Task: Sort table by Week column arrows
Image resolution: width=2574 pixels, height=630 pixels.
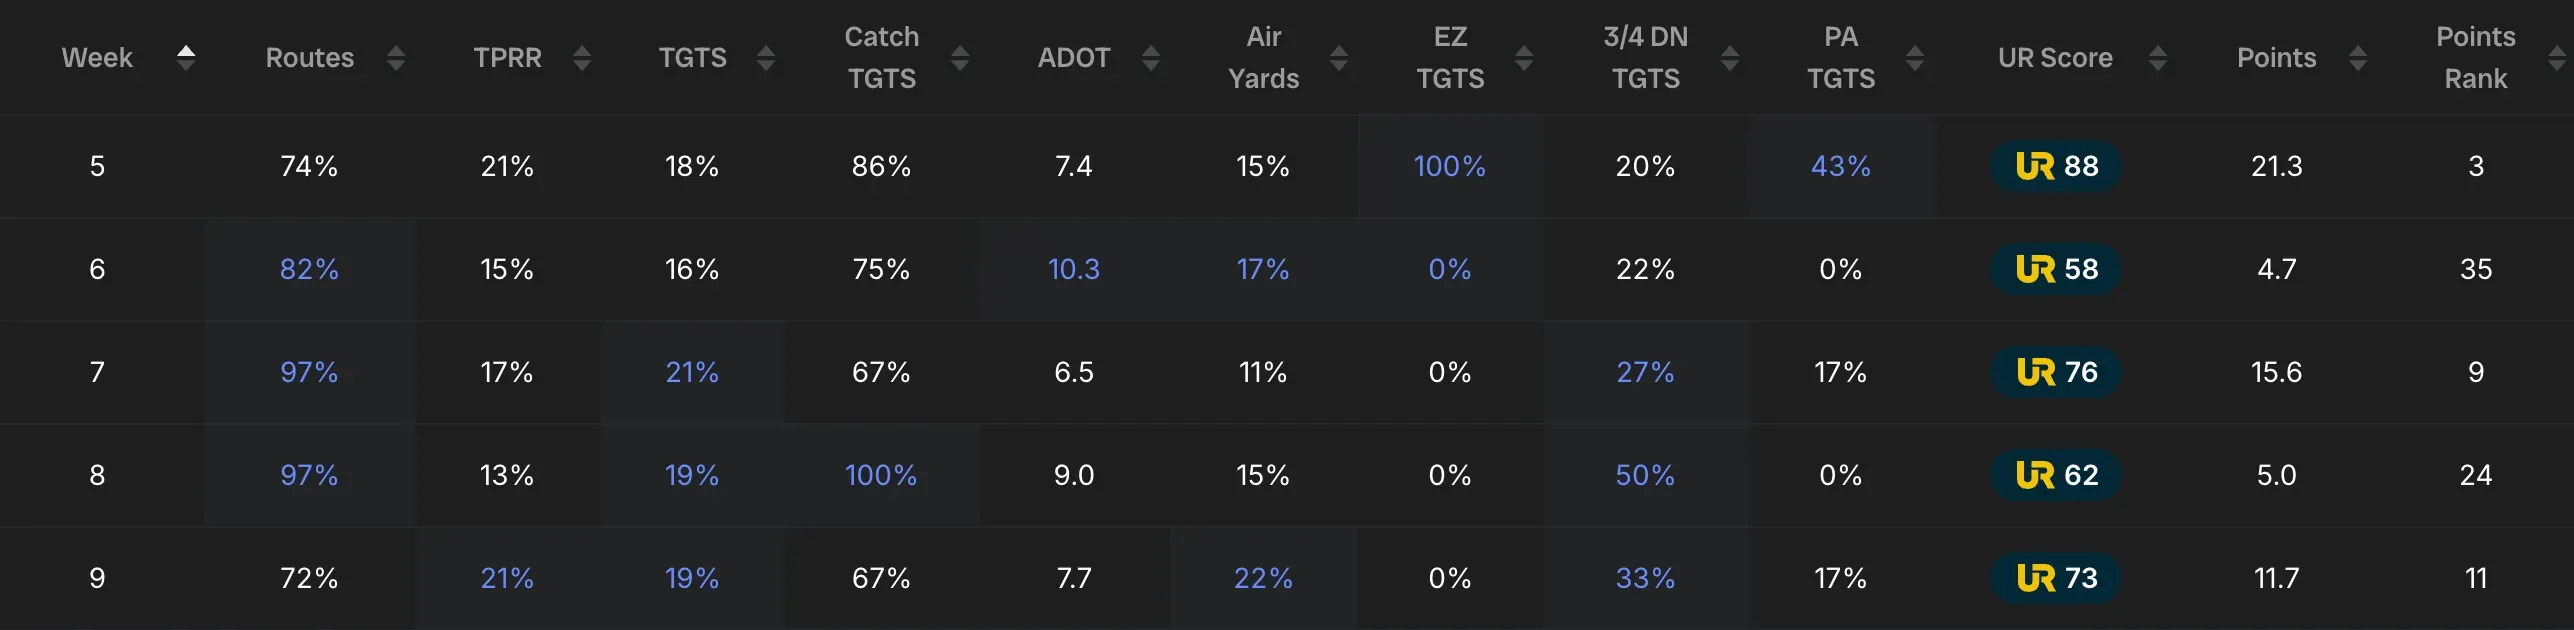Action: [186, 58]
